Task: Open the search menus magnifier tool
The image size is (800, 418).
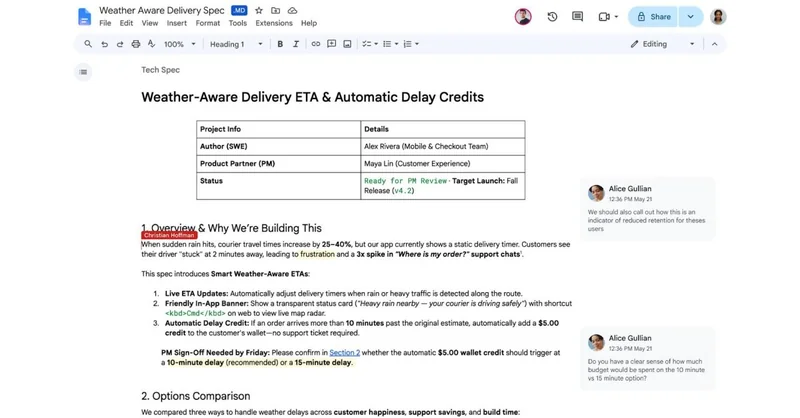Action: tap(88, 44)
